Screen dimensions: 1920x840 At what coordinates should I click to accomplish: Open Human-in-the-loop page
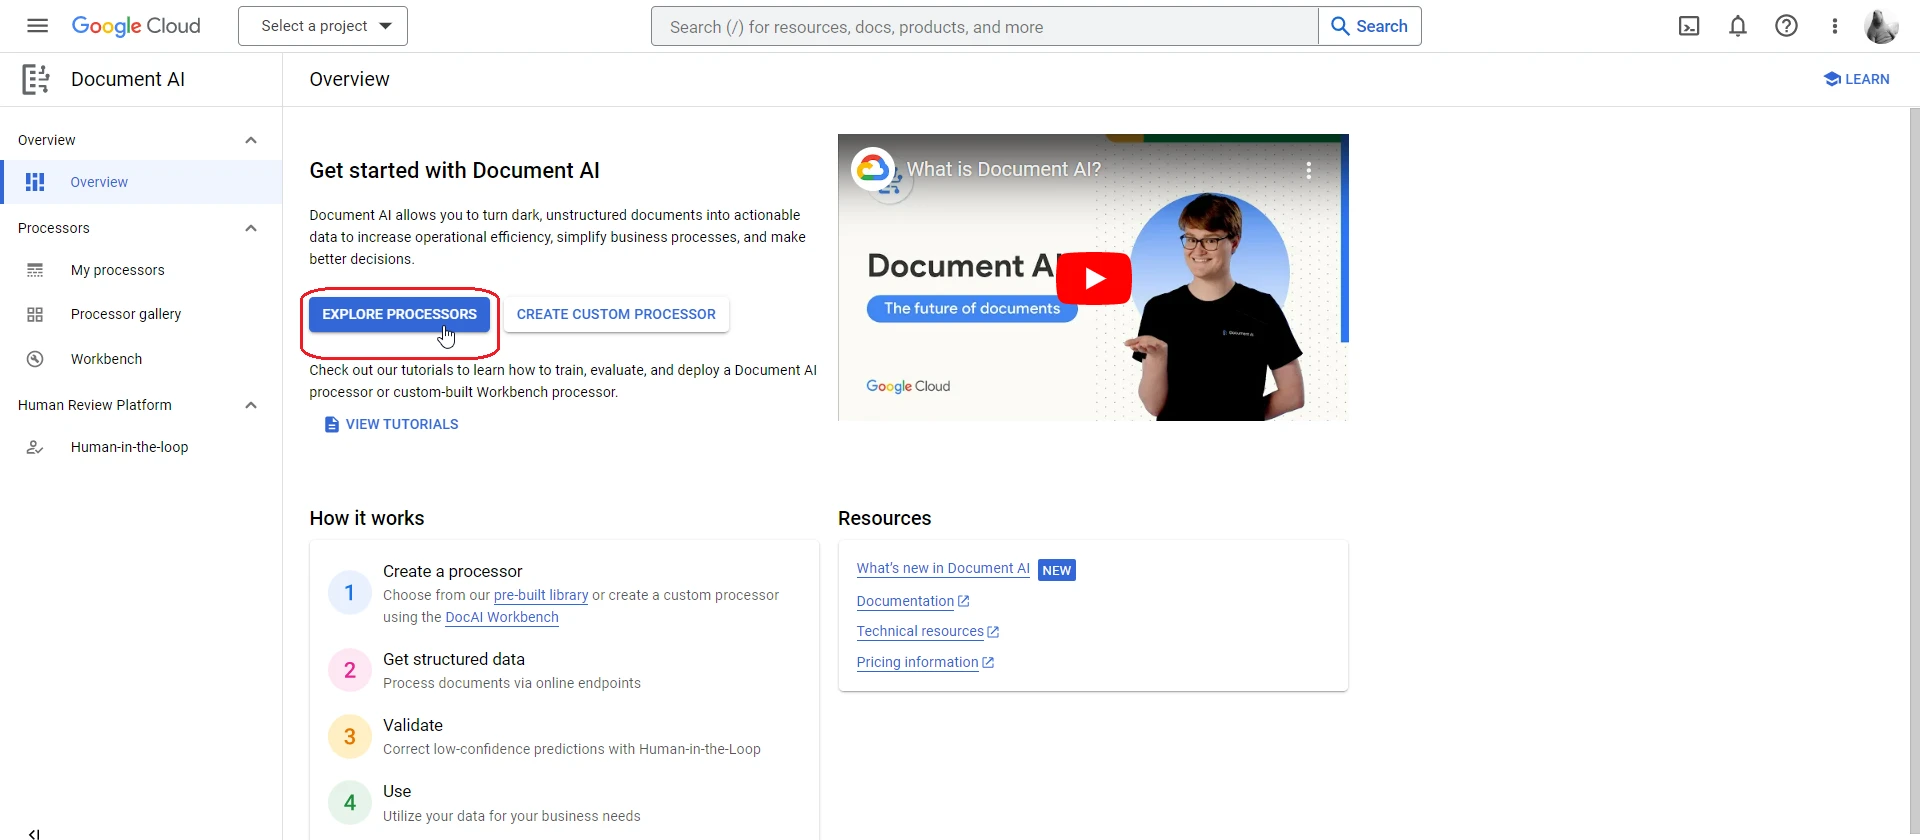point(141,447)
